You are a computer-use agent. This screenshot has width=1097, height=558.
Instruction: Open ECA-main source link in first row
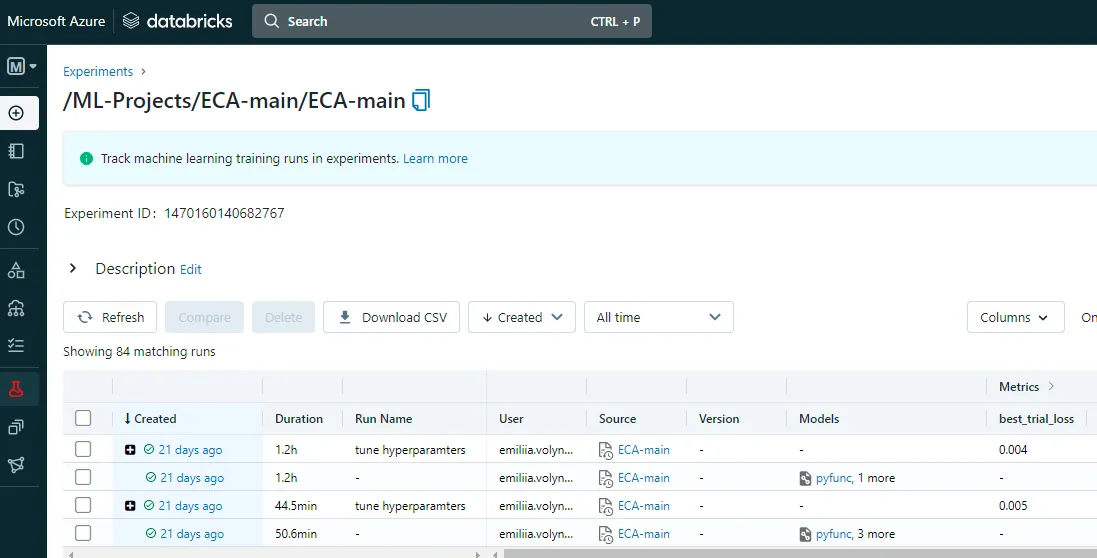[x=644, y=450]
